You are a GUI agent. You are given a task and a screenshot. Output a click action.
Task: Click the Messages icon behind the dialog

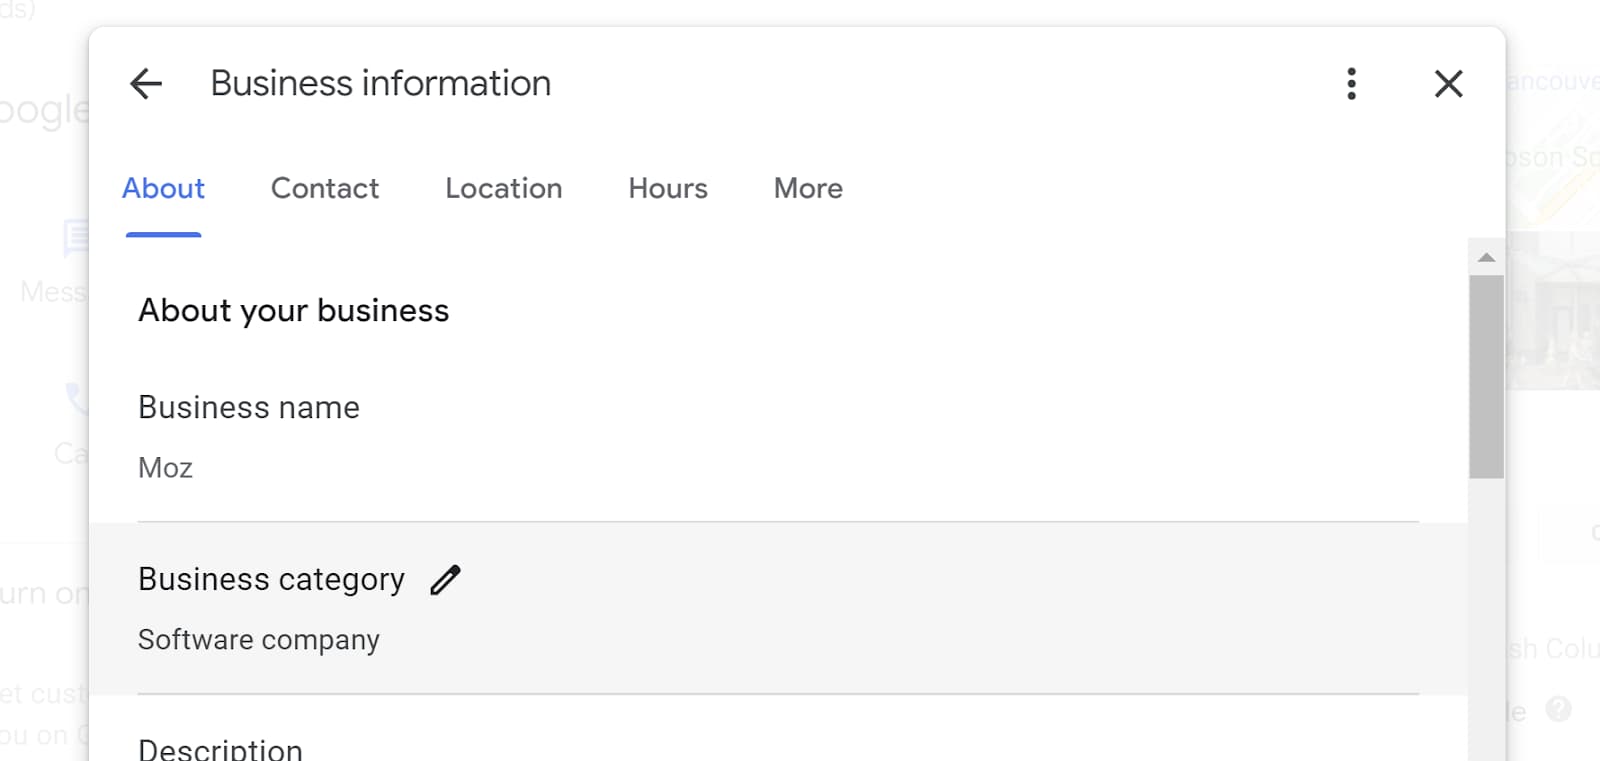[x=76, y=239]
